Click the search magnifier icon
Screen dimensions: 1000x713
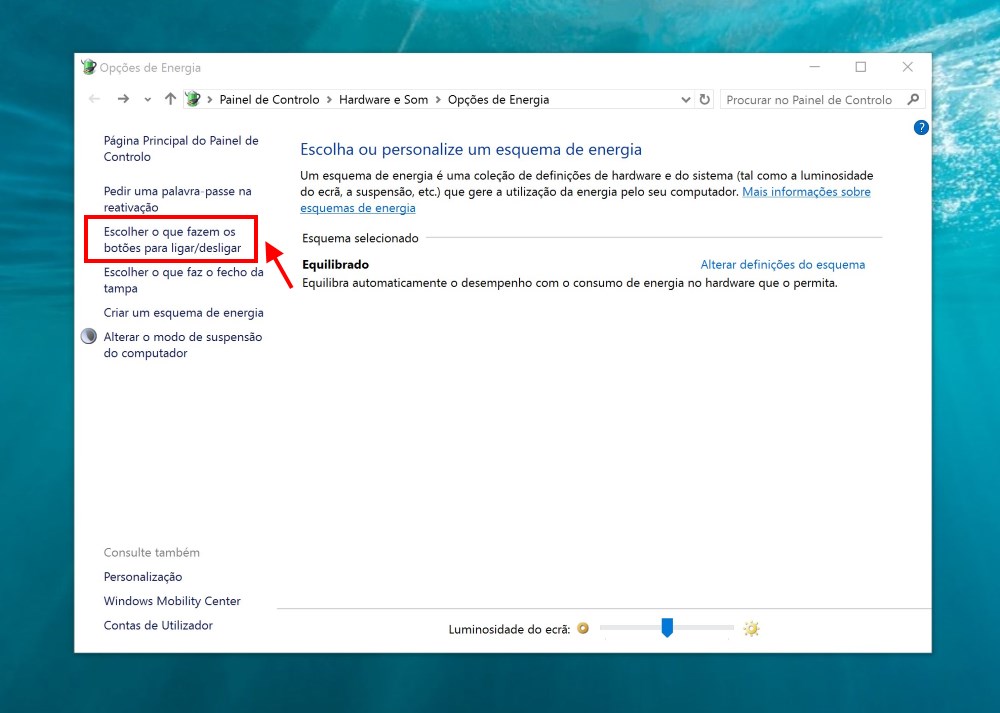pos(913,100)
